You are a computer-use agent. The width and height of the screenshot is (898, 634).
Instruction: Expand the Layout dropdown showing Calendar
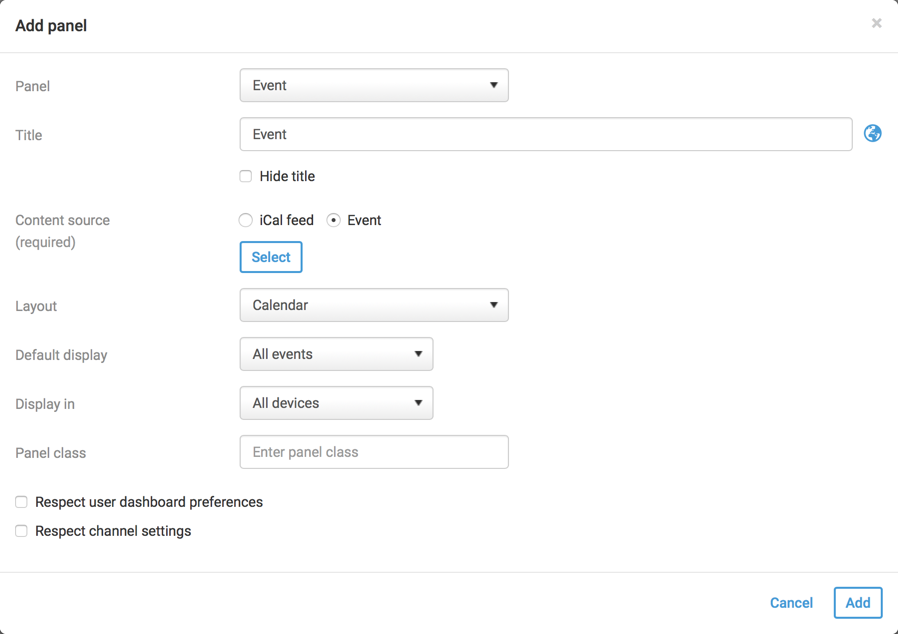click(x=374, y=305)
